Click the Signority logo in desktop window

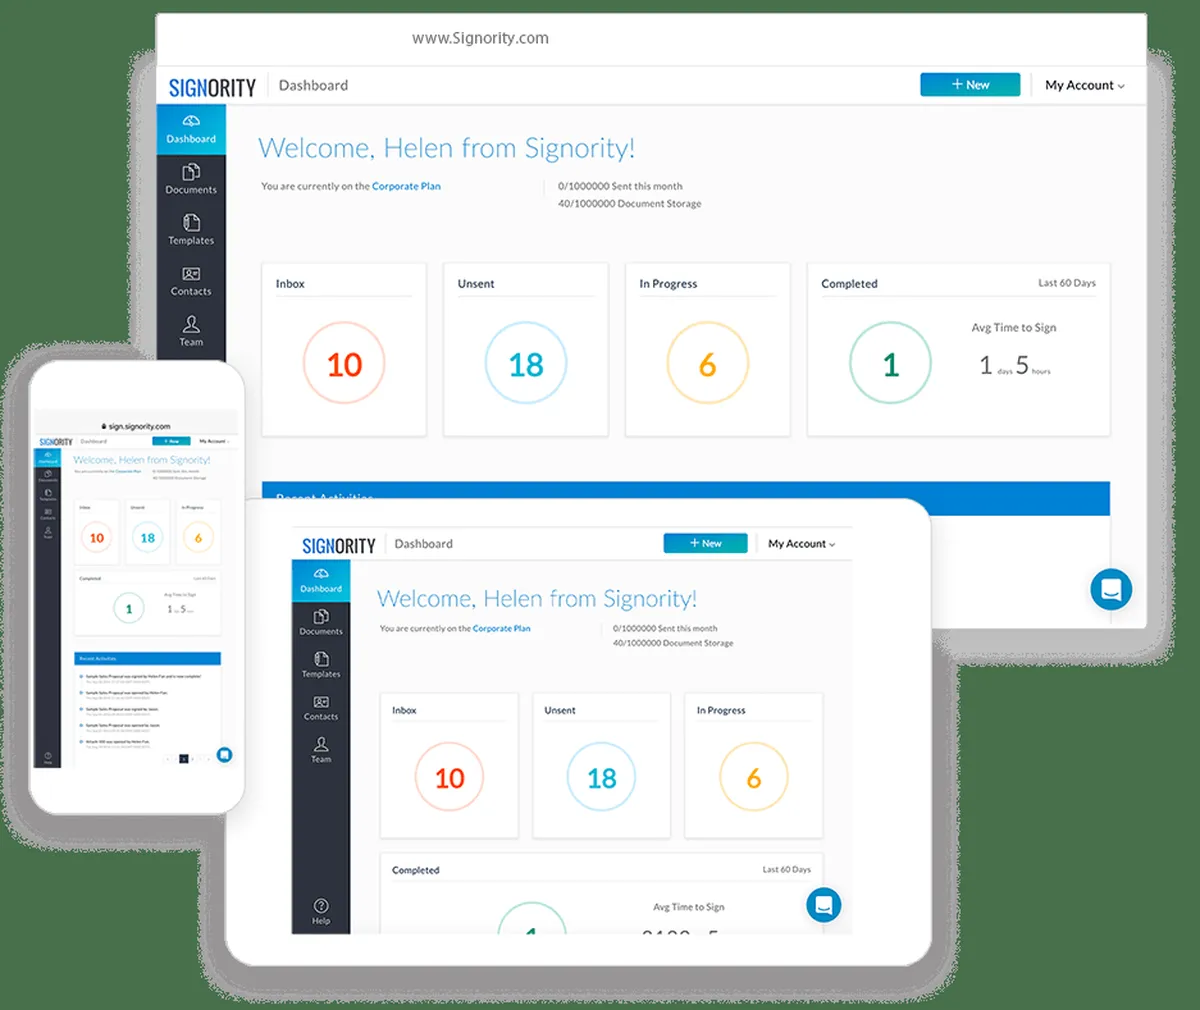pyautogui.click(x=212, y=88)
